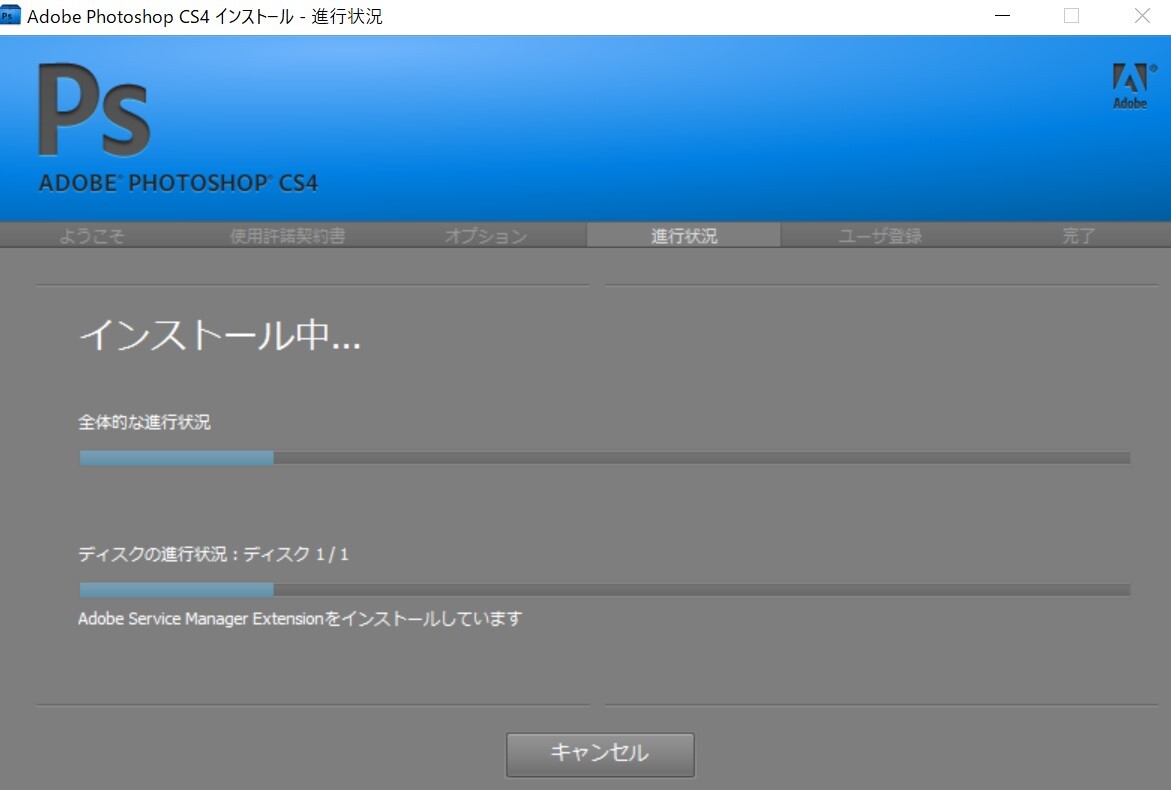The height and width of the screenshot is (790, 1171).
Task: Close the Photoshop CS4 installer window
Action: 1142,16
